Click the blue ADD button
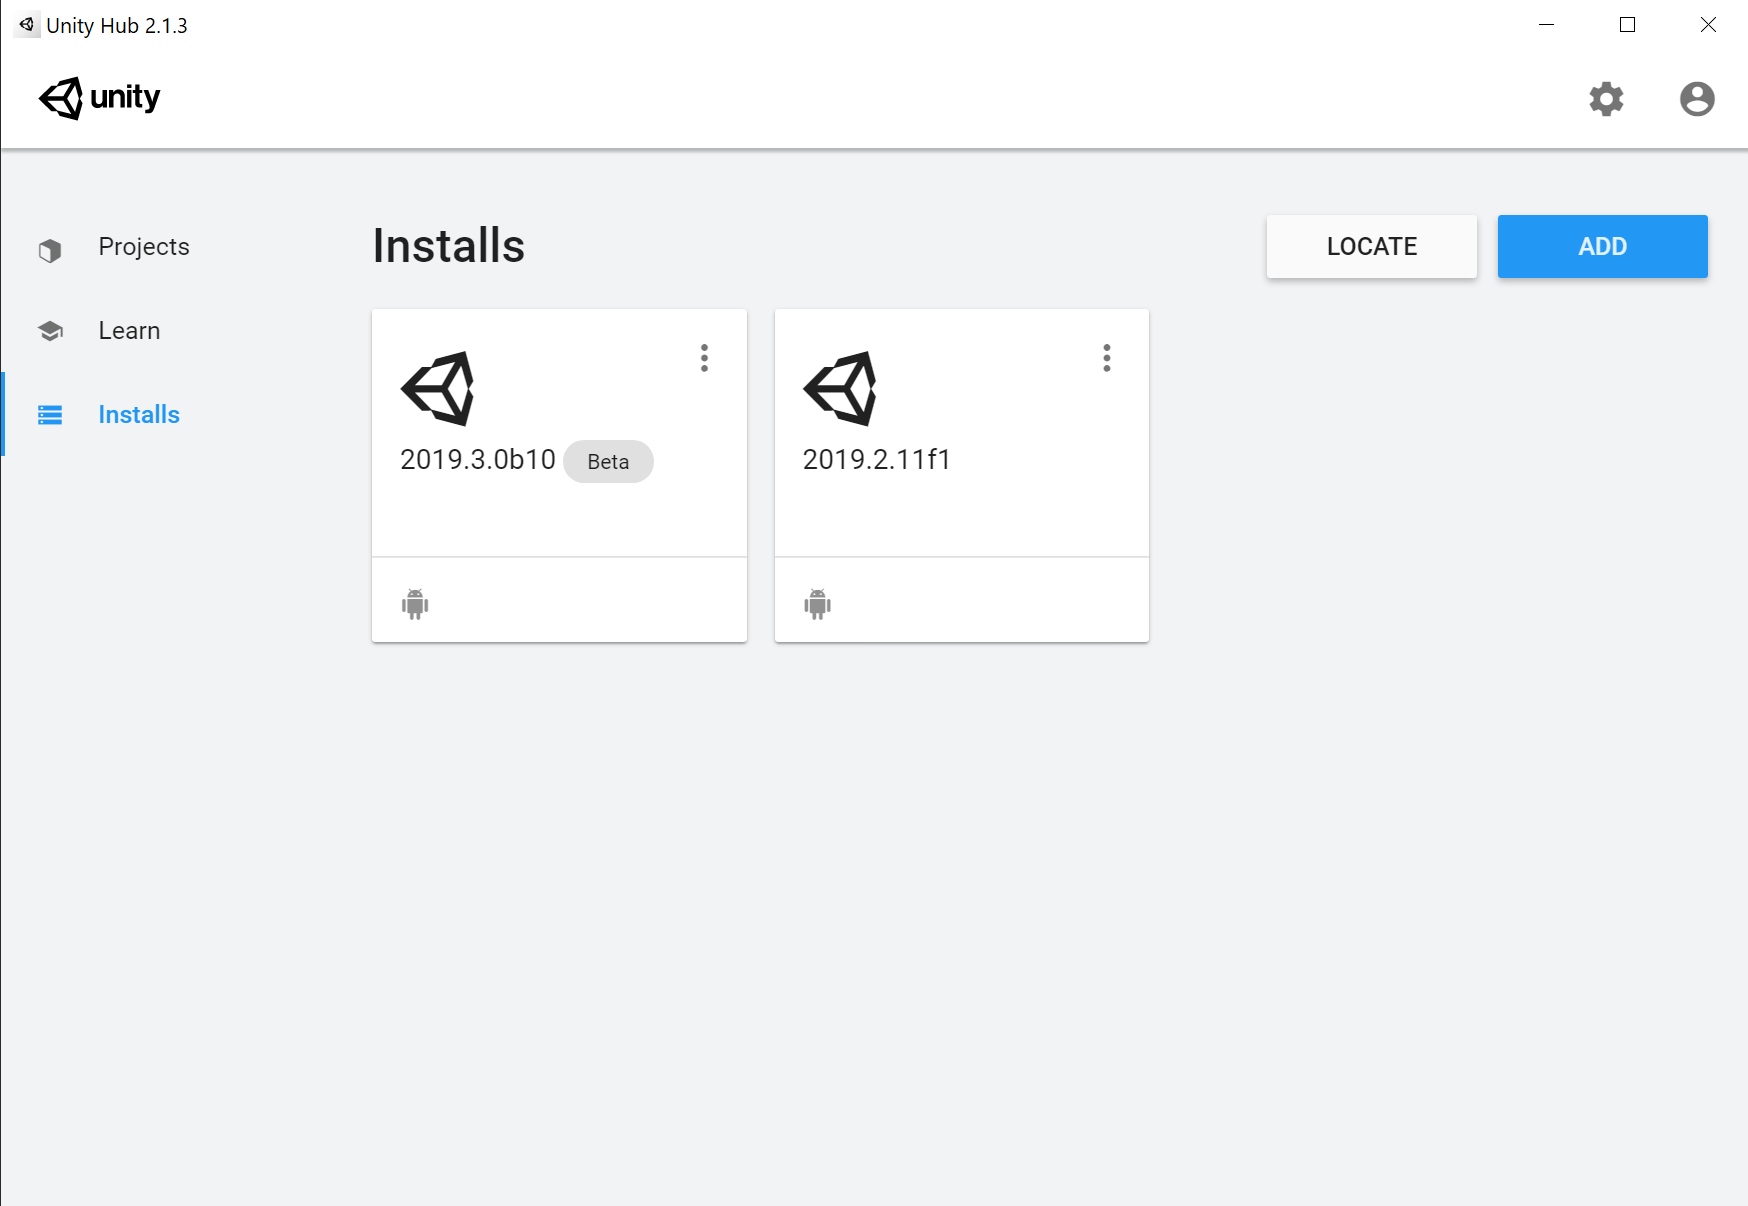The width and height of the screenshot is (1748, 1206). tap(1603, 246)
